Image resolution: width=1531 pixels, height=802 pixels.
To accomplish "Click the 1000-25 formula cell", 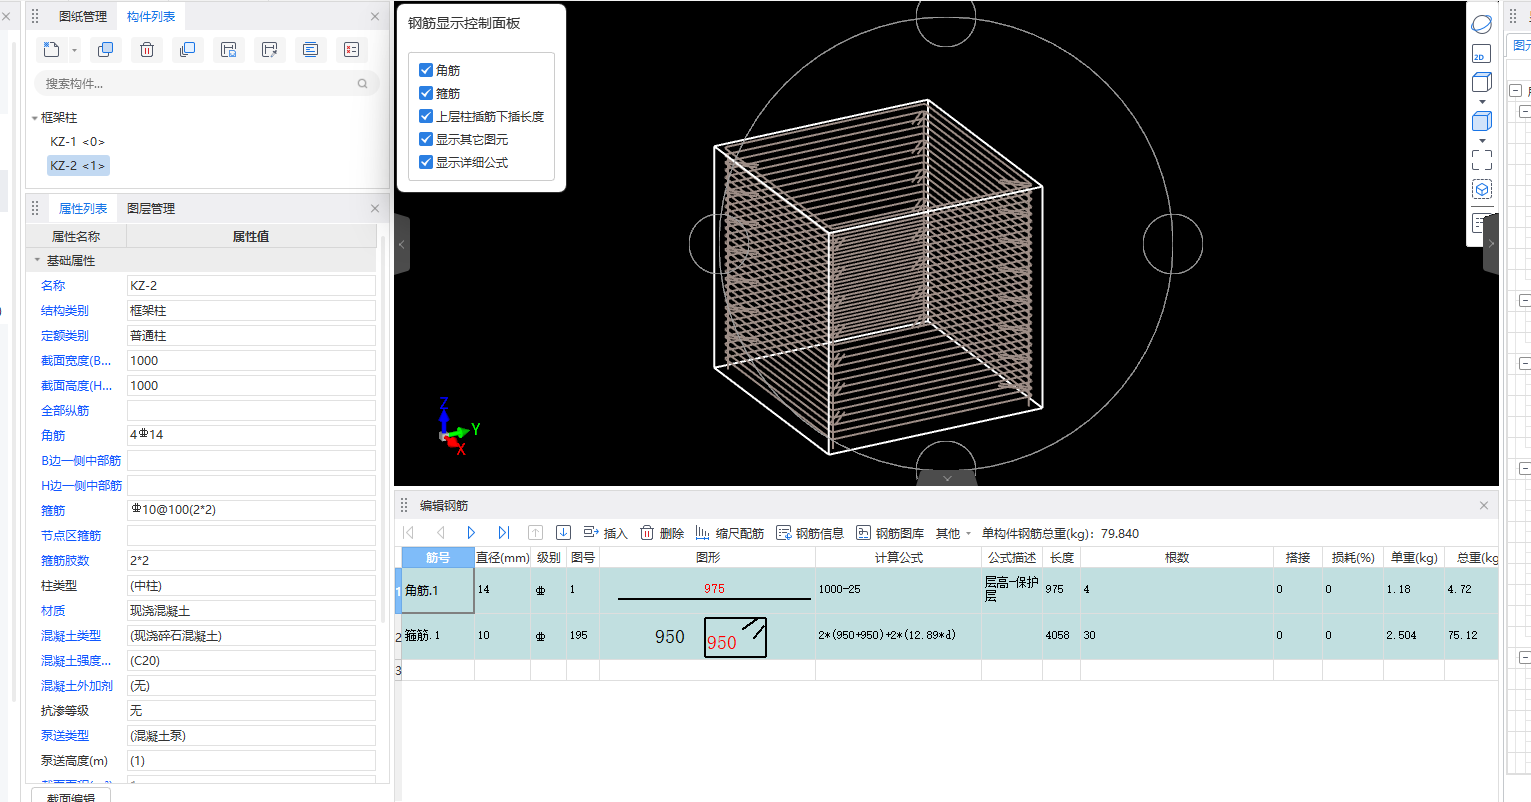I will (898, 590).
